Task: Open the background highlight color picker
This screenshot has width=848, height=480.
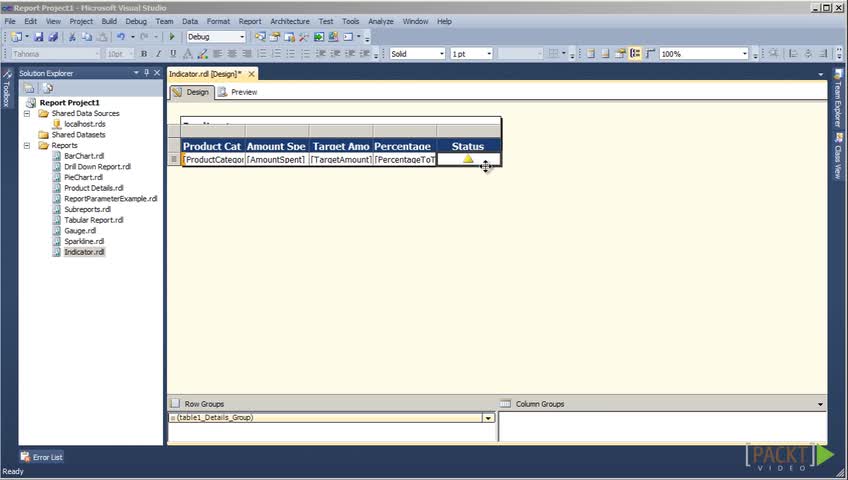Action: [x=202, y=54]
